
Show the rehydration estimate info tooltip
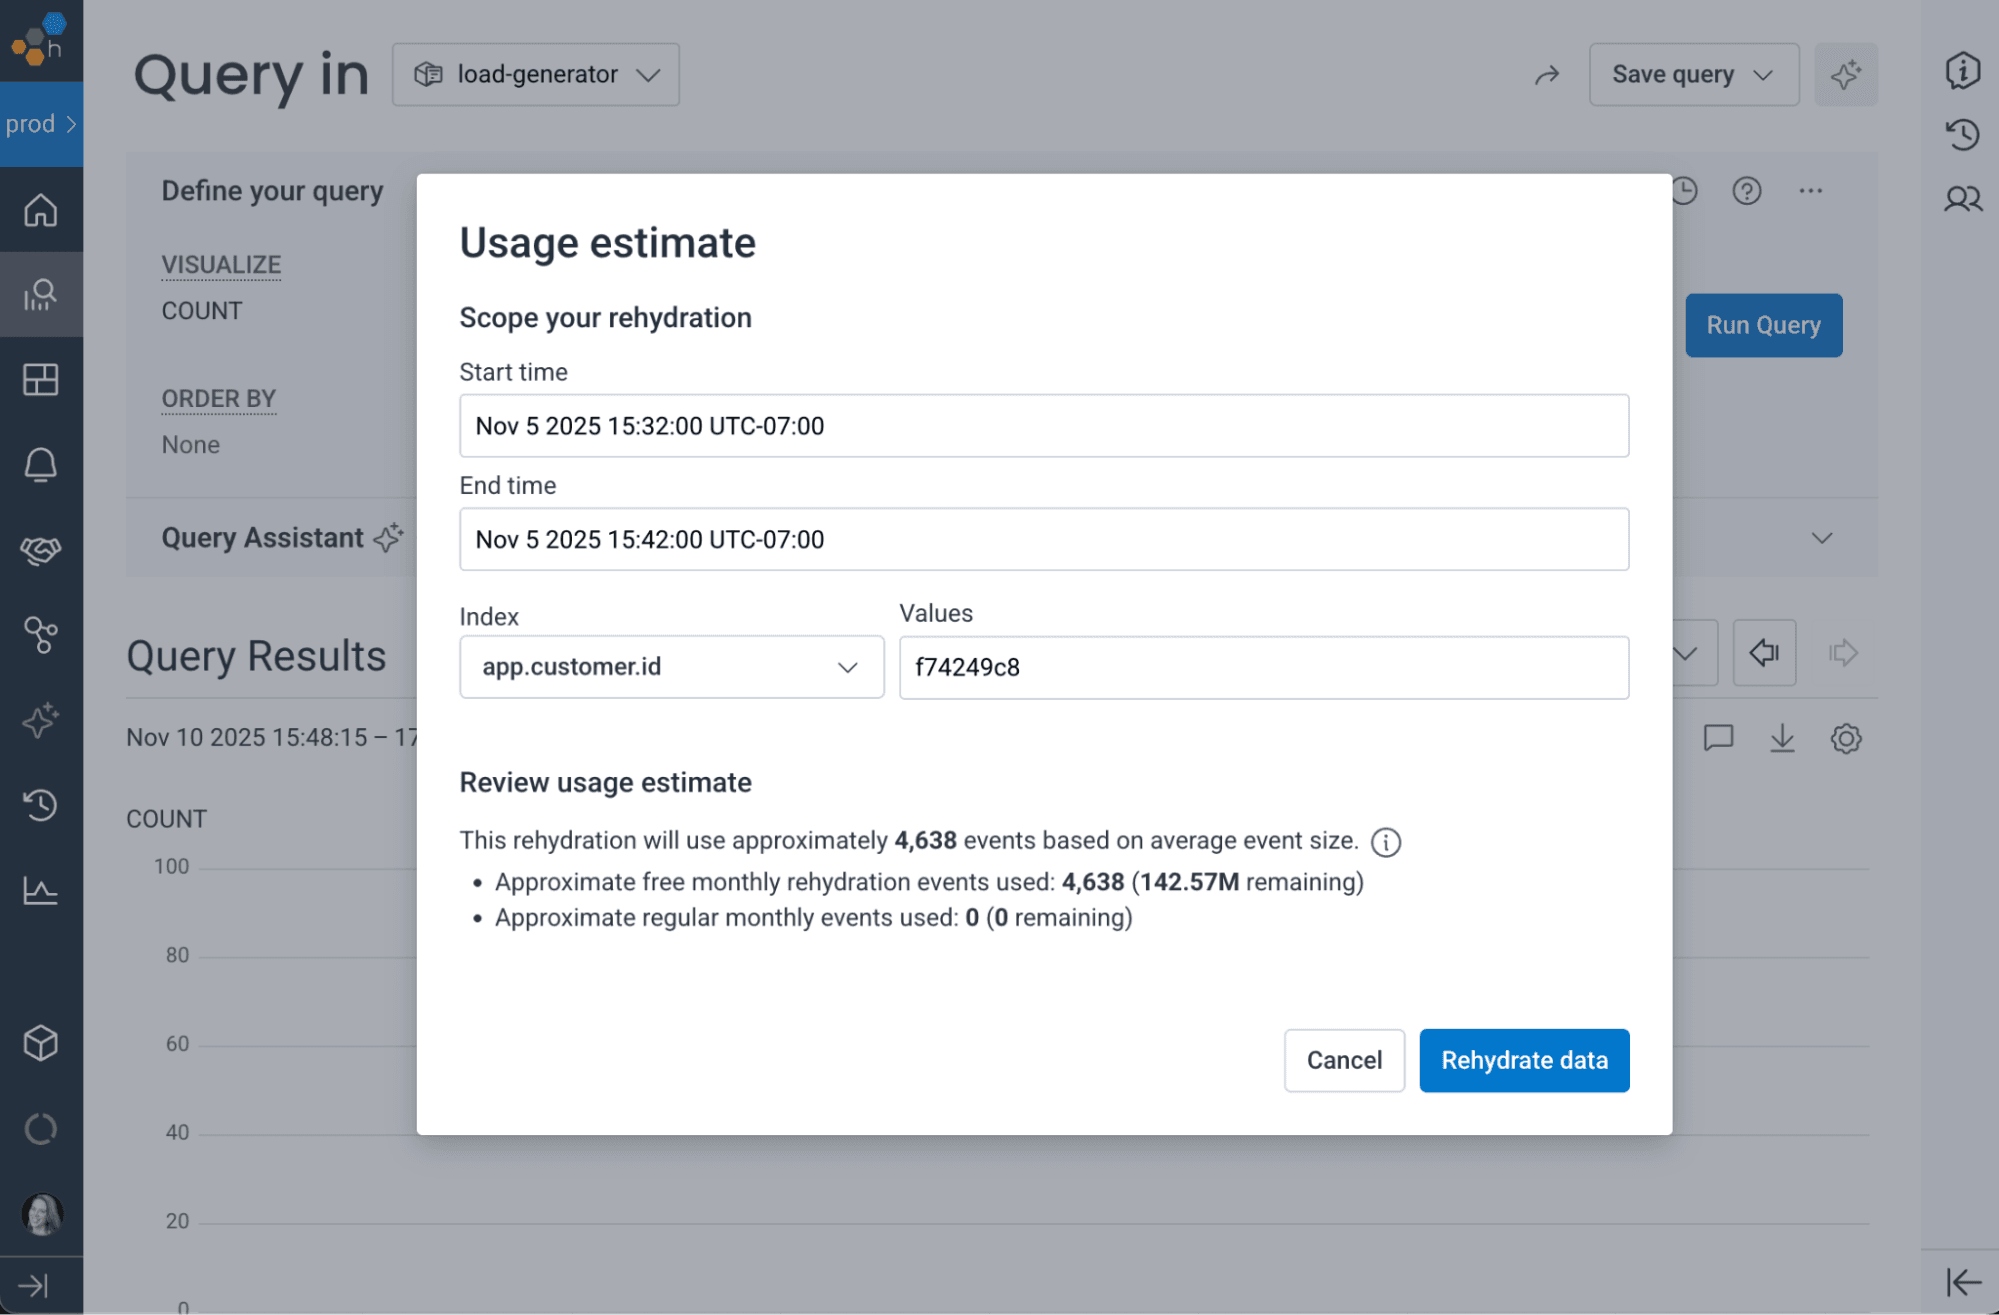click(x=1386, y=842)
